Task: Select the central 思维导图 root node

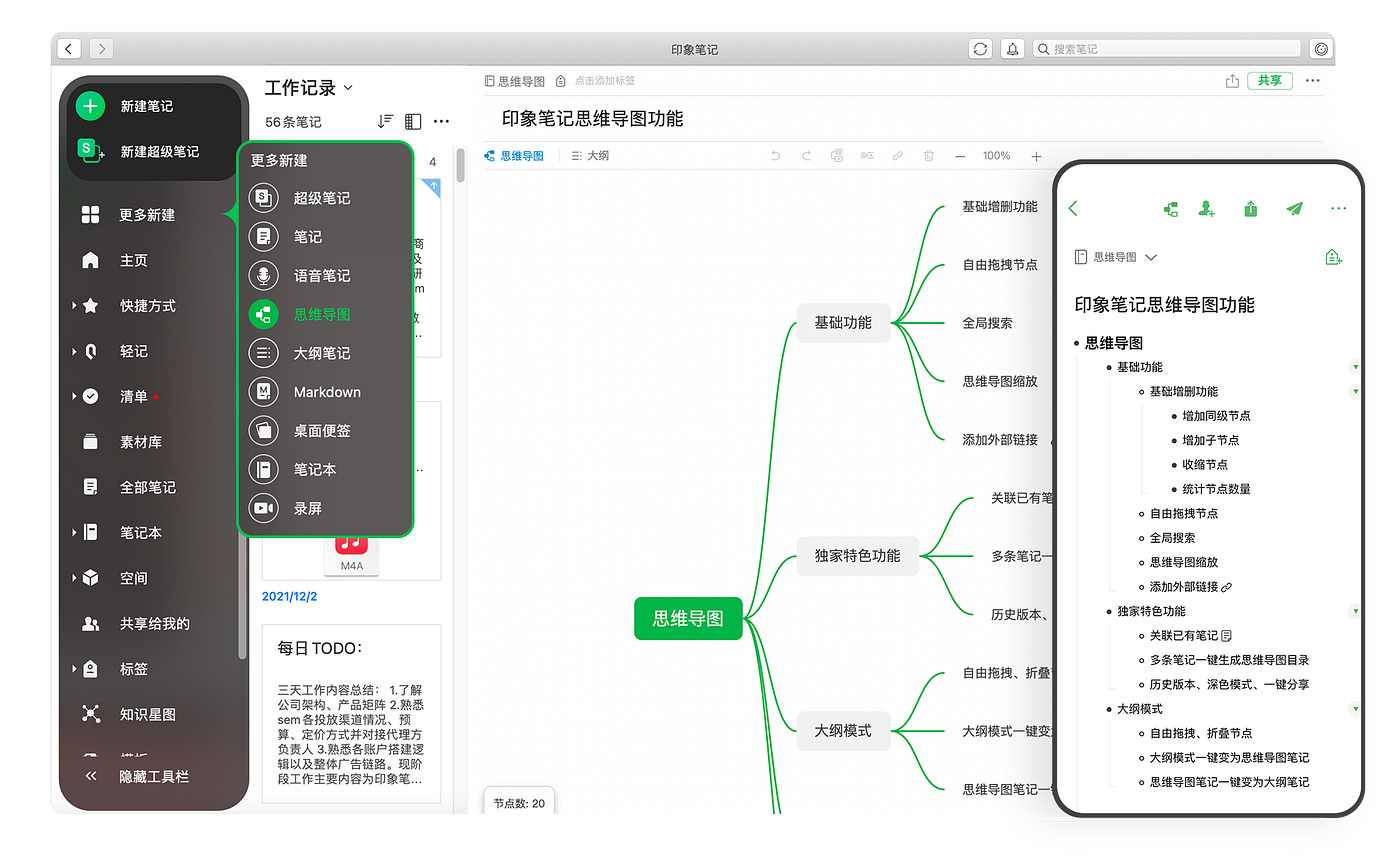Action: pyautogui.click(x=688, y=619)
